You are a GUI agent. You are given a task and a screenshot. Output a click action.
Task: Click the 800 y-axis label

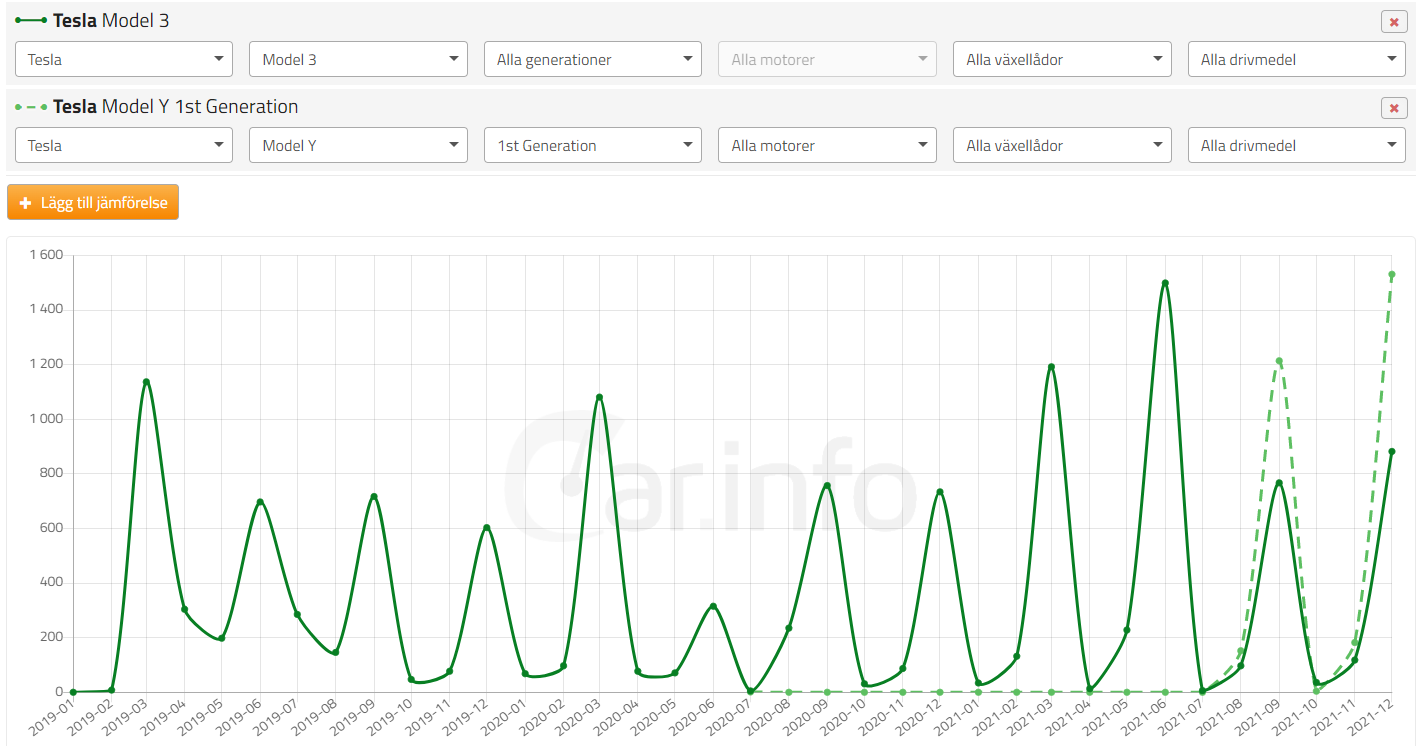pyautogui.click(x=51, y=473)
